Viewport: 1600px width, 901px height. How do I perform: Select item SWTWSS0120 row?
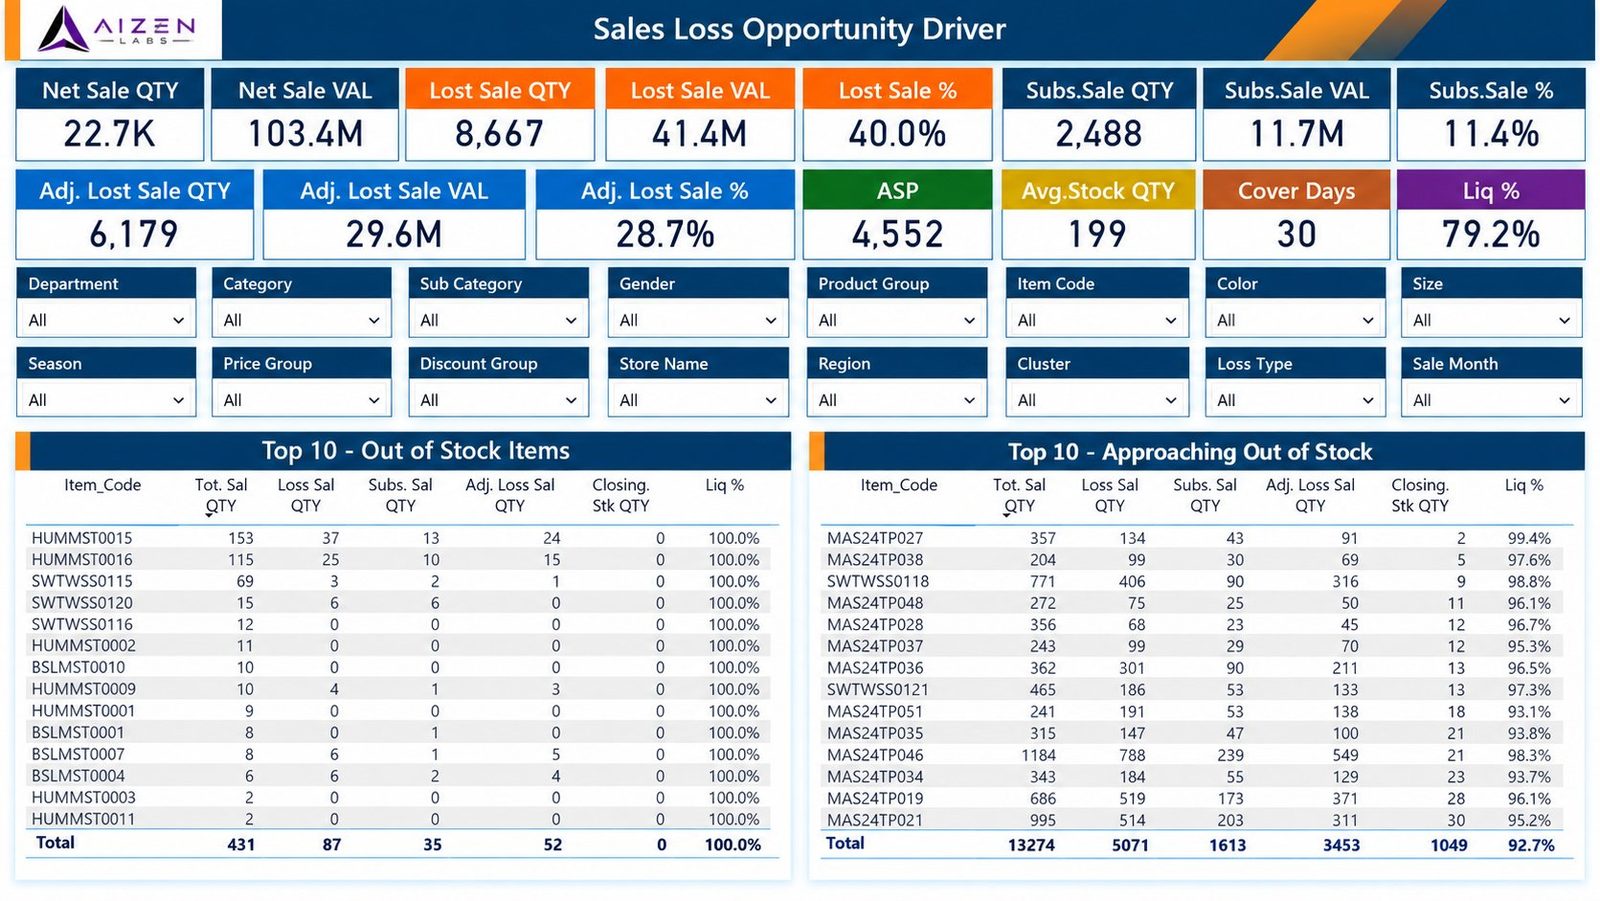400,603
